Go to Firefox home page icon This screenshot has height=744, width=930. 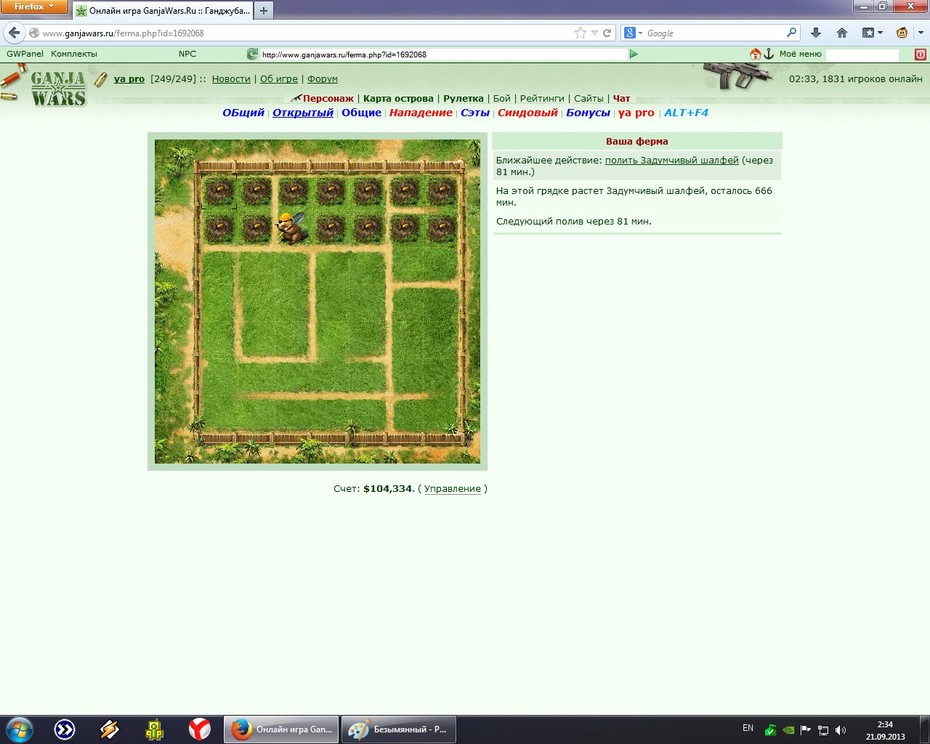pyautogui.click(x=842, y=33)
